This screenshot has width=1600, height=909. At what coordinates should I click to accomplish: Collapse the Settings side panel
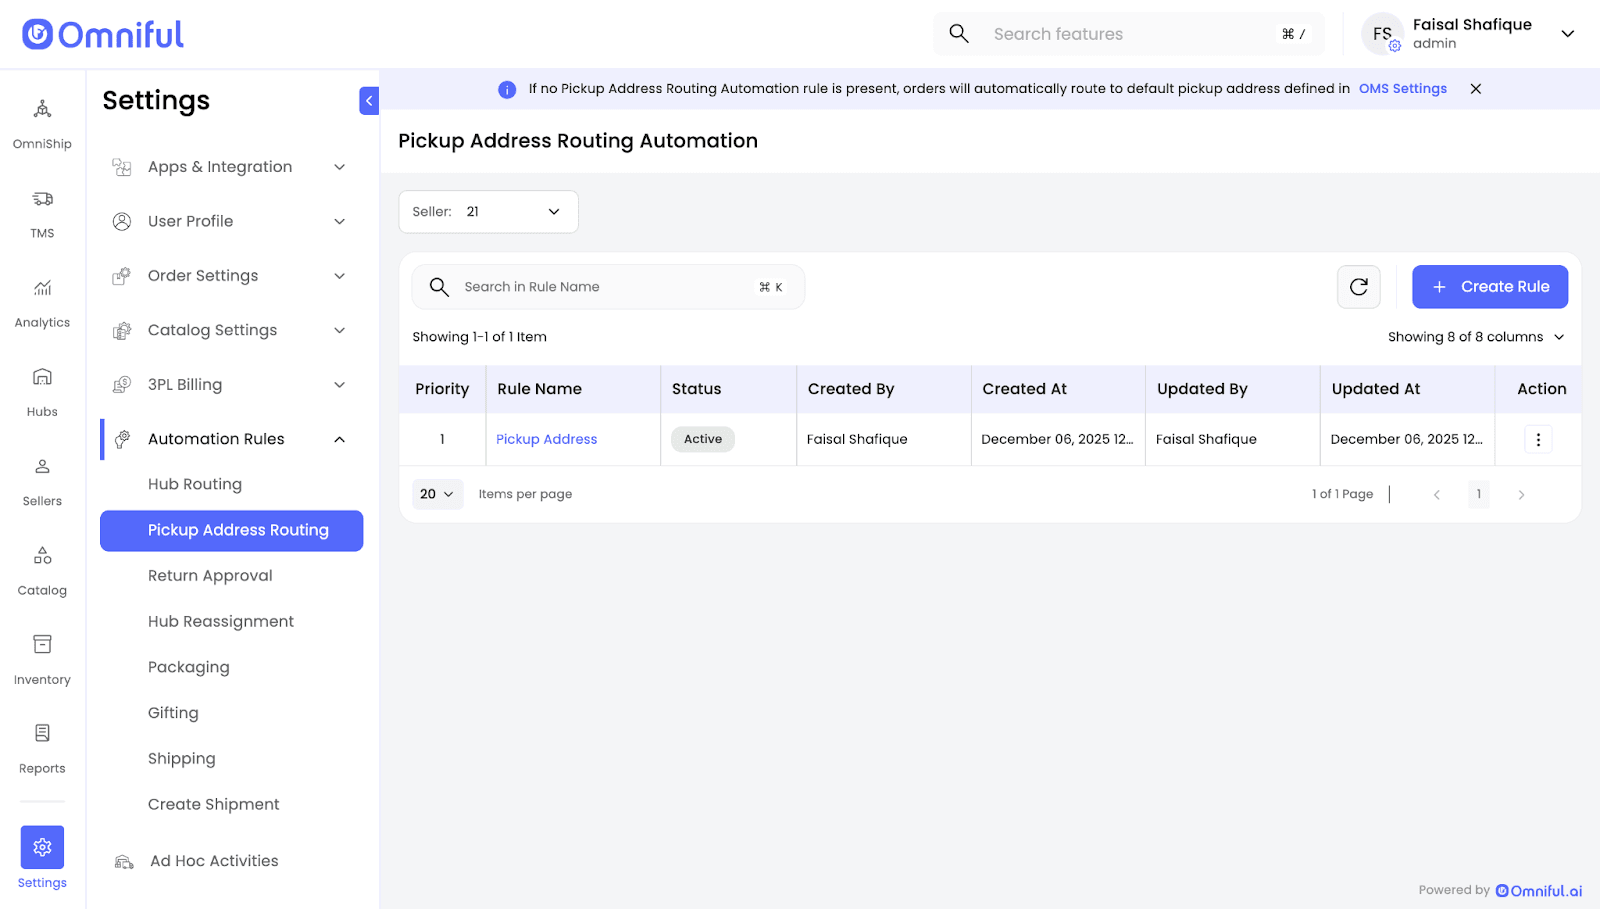point(369,101)
